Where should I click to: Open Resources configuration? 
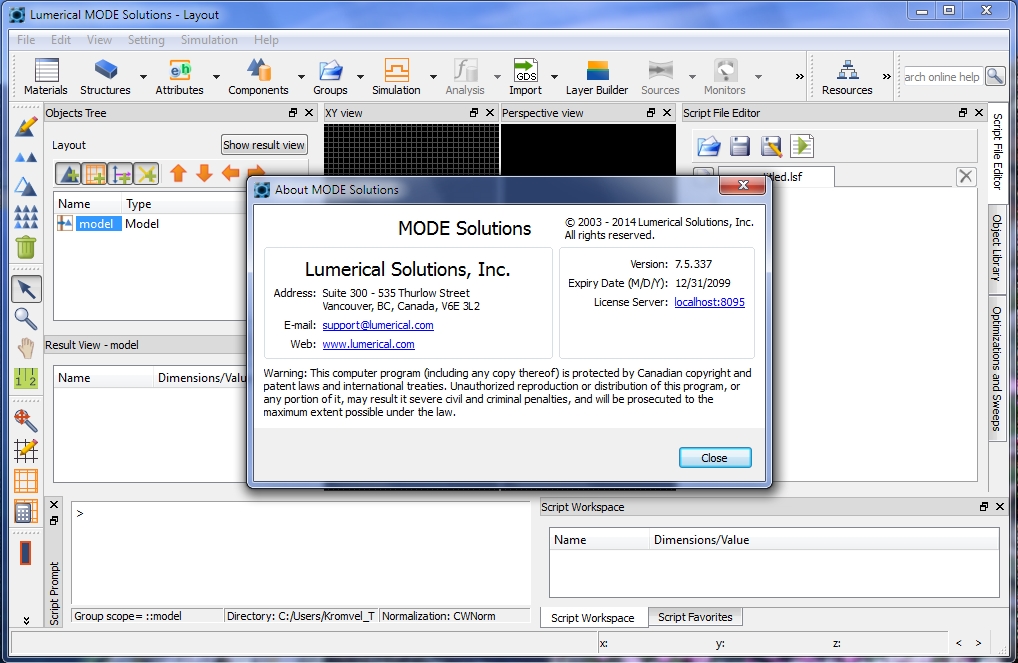click(x=847, y=77)
